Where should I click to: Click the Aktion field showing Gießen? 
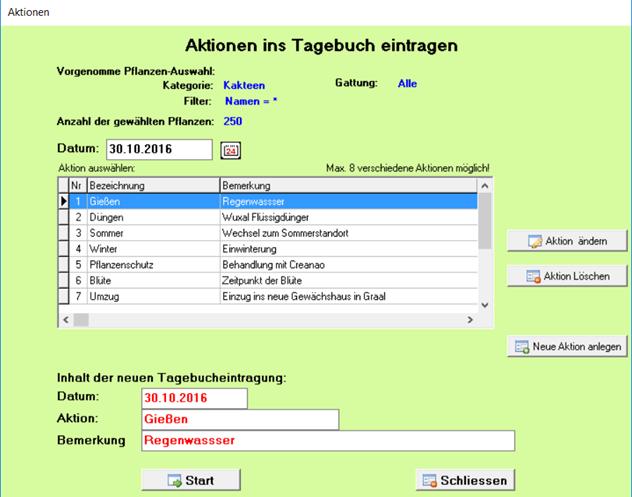(x=240, y=419)
